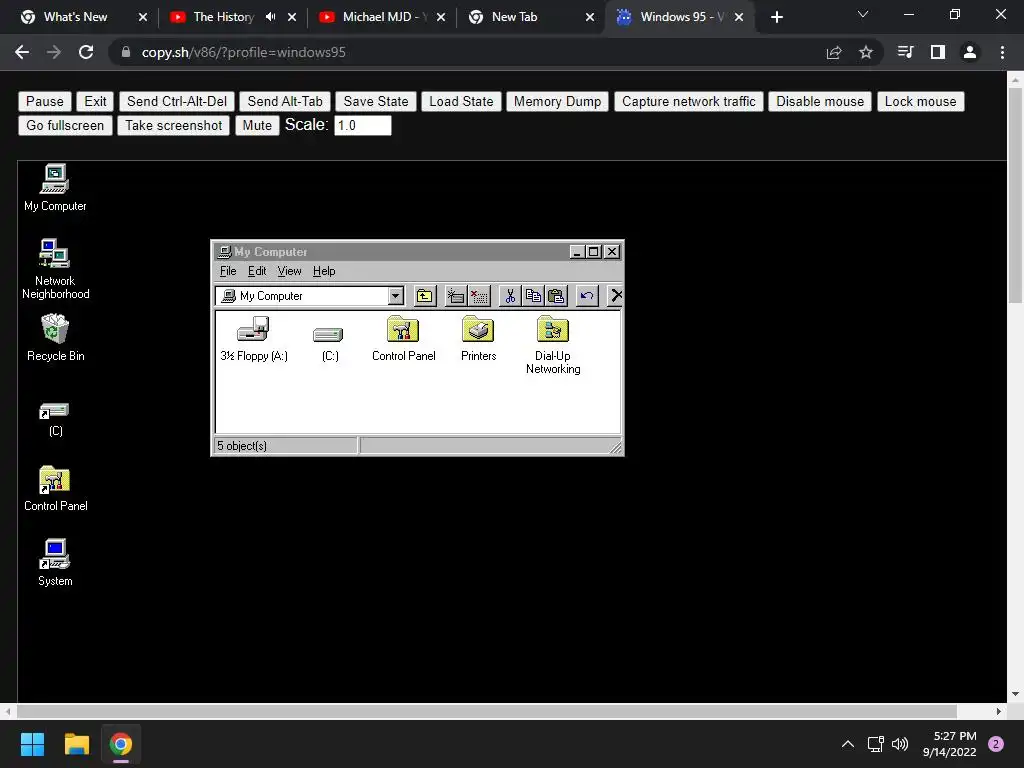Select Network Neighborhood desktop icon

tap(56, 269)
